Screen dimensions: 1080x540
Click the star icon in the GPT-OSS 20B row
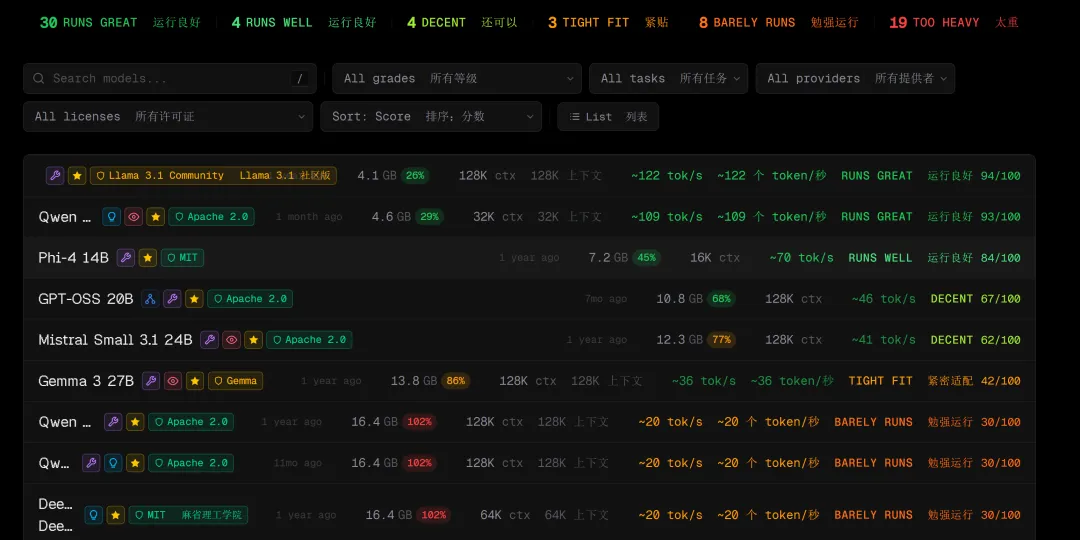pos(194,299)
